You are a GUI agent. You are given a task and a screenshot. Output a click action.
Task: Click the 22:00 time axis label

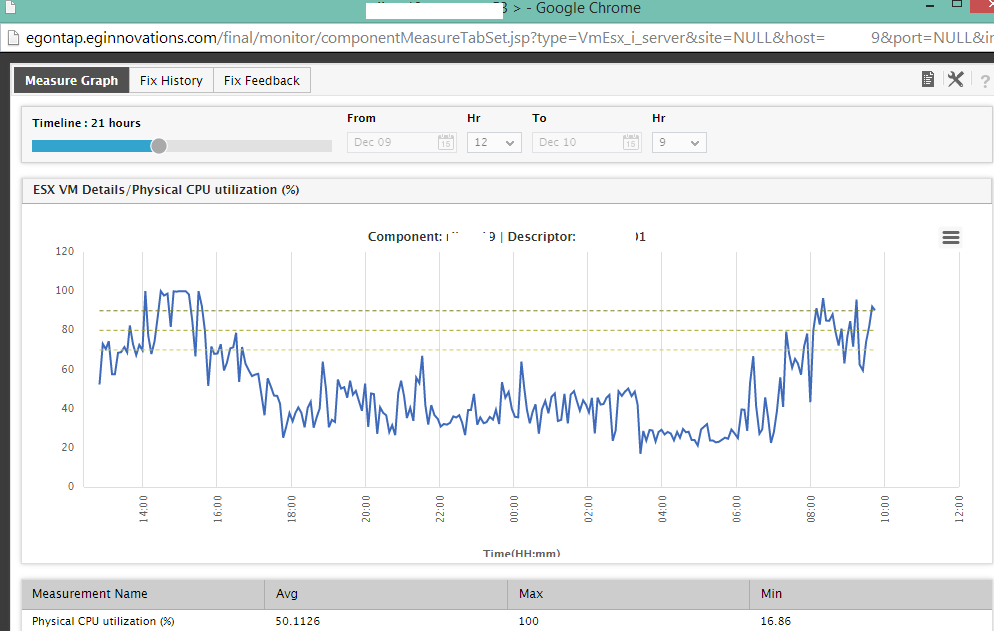click(440, 509)
